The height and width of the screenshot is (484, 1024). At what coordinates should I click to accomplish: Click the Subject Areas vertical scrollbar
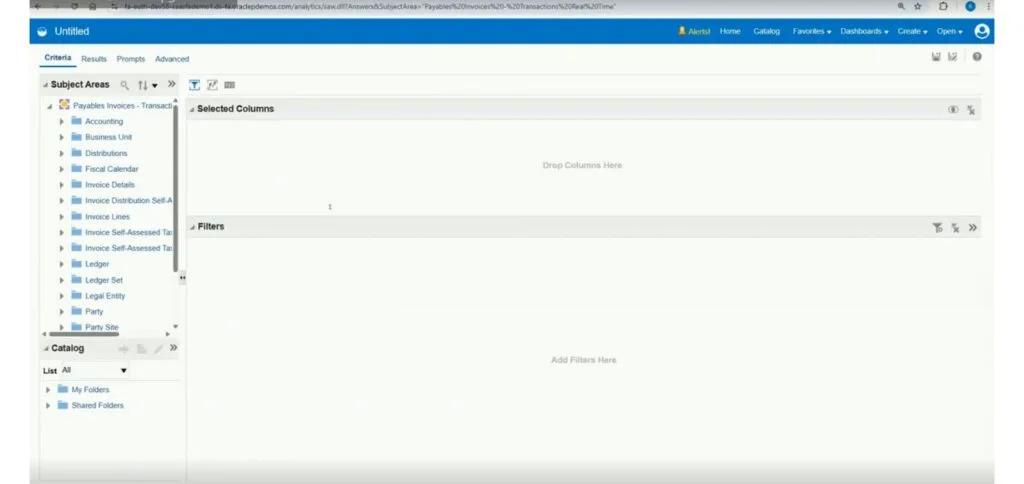(175, 187)
